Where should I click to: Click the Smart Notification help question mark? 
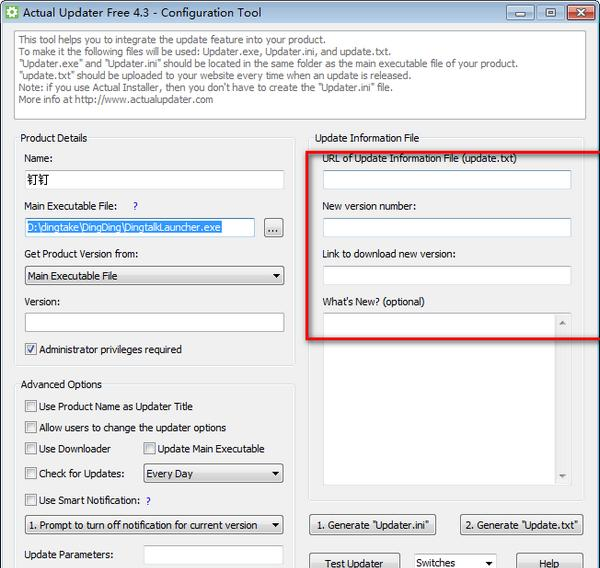tap(149, 500)
